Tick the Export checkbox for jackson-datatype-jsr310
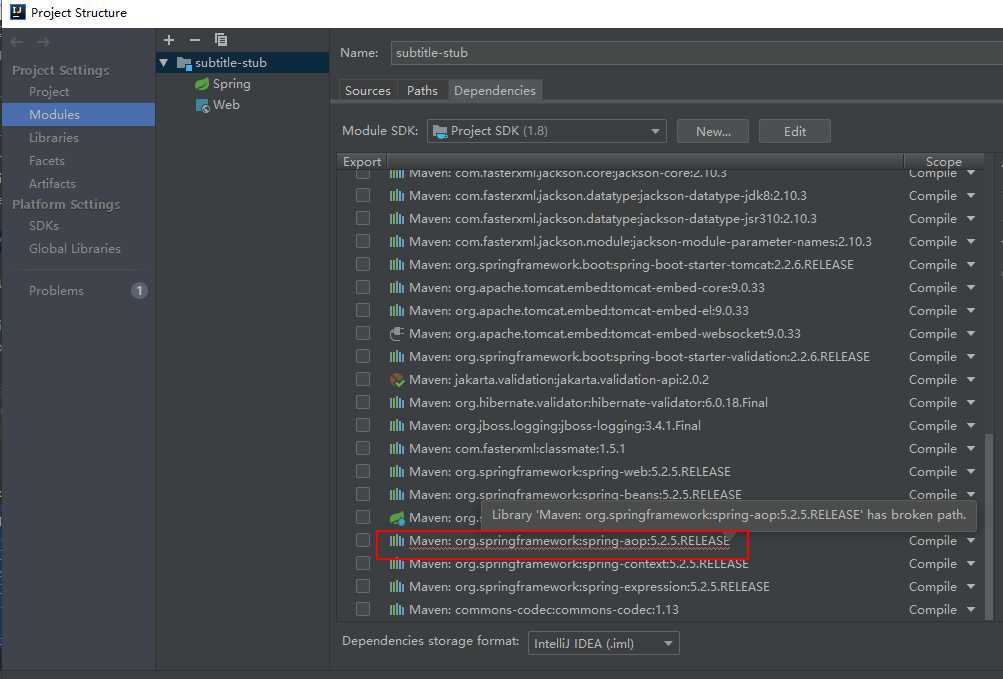The width and height of the screenshot is (1003, 679). pyautogui.click(x=363, y=218)
